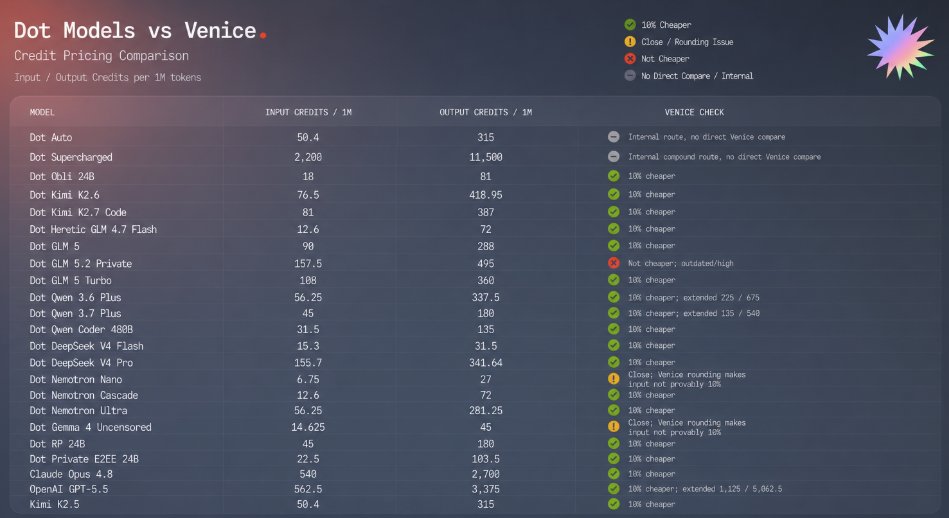
Task: Click the 31.5 output value for DeepSeek V4 Flash
Action: click(485, 346)
